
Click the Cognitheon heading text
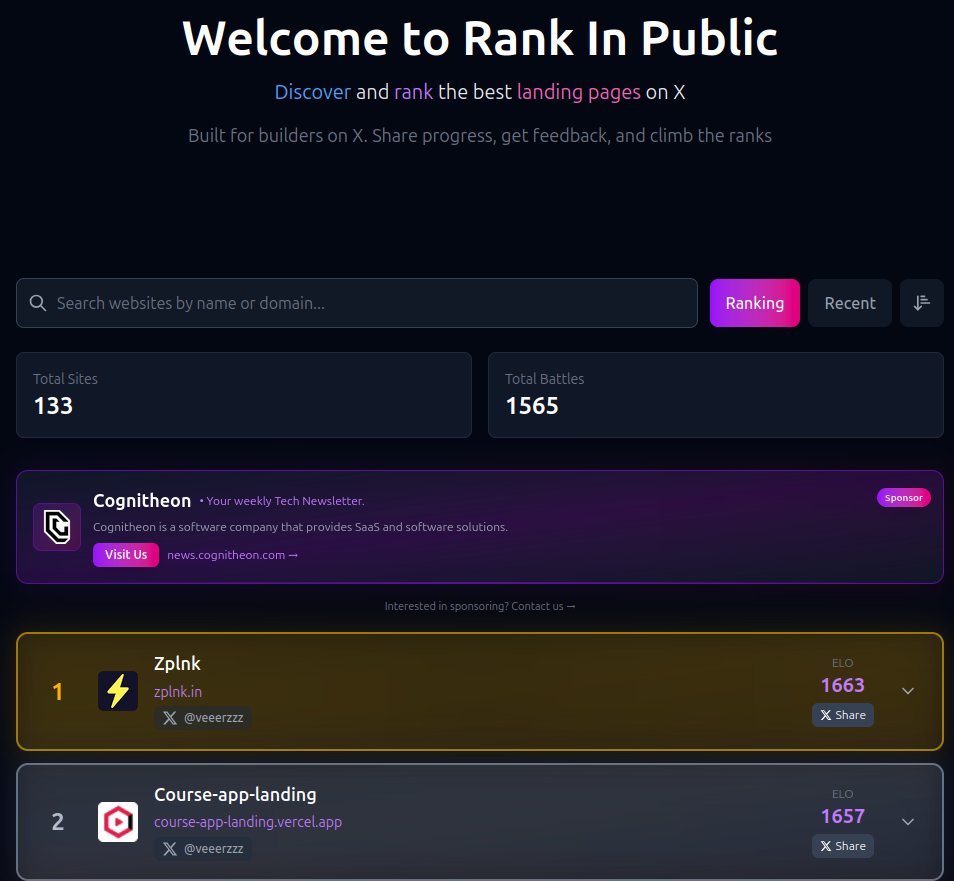(x=142, y=501)
